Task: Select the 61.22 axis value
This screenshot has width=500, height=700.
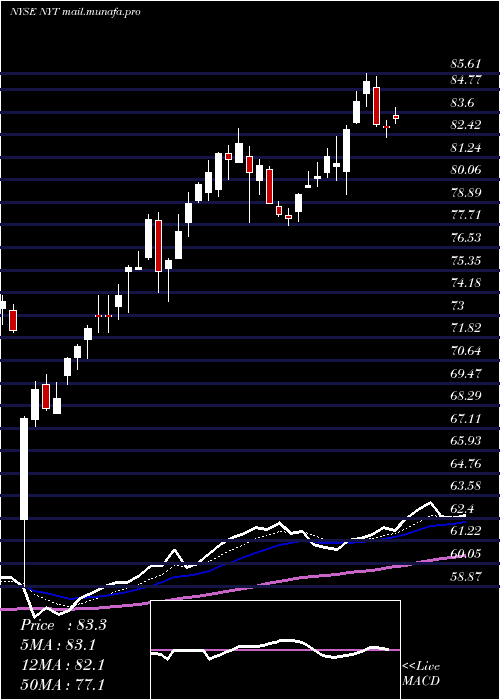Action: [x=466, y=531]
